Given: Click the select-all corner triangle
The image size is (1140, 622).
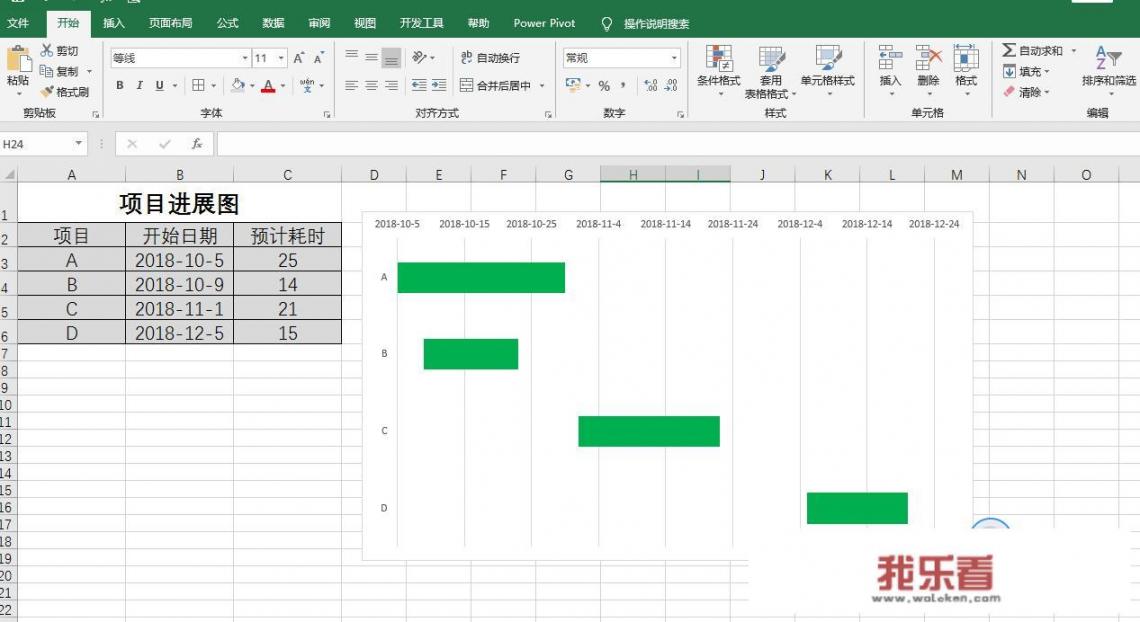Looking at the screenshot, I should (x=9, y=174).
